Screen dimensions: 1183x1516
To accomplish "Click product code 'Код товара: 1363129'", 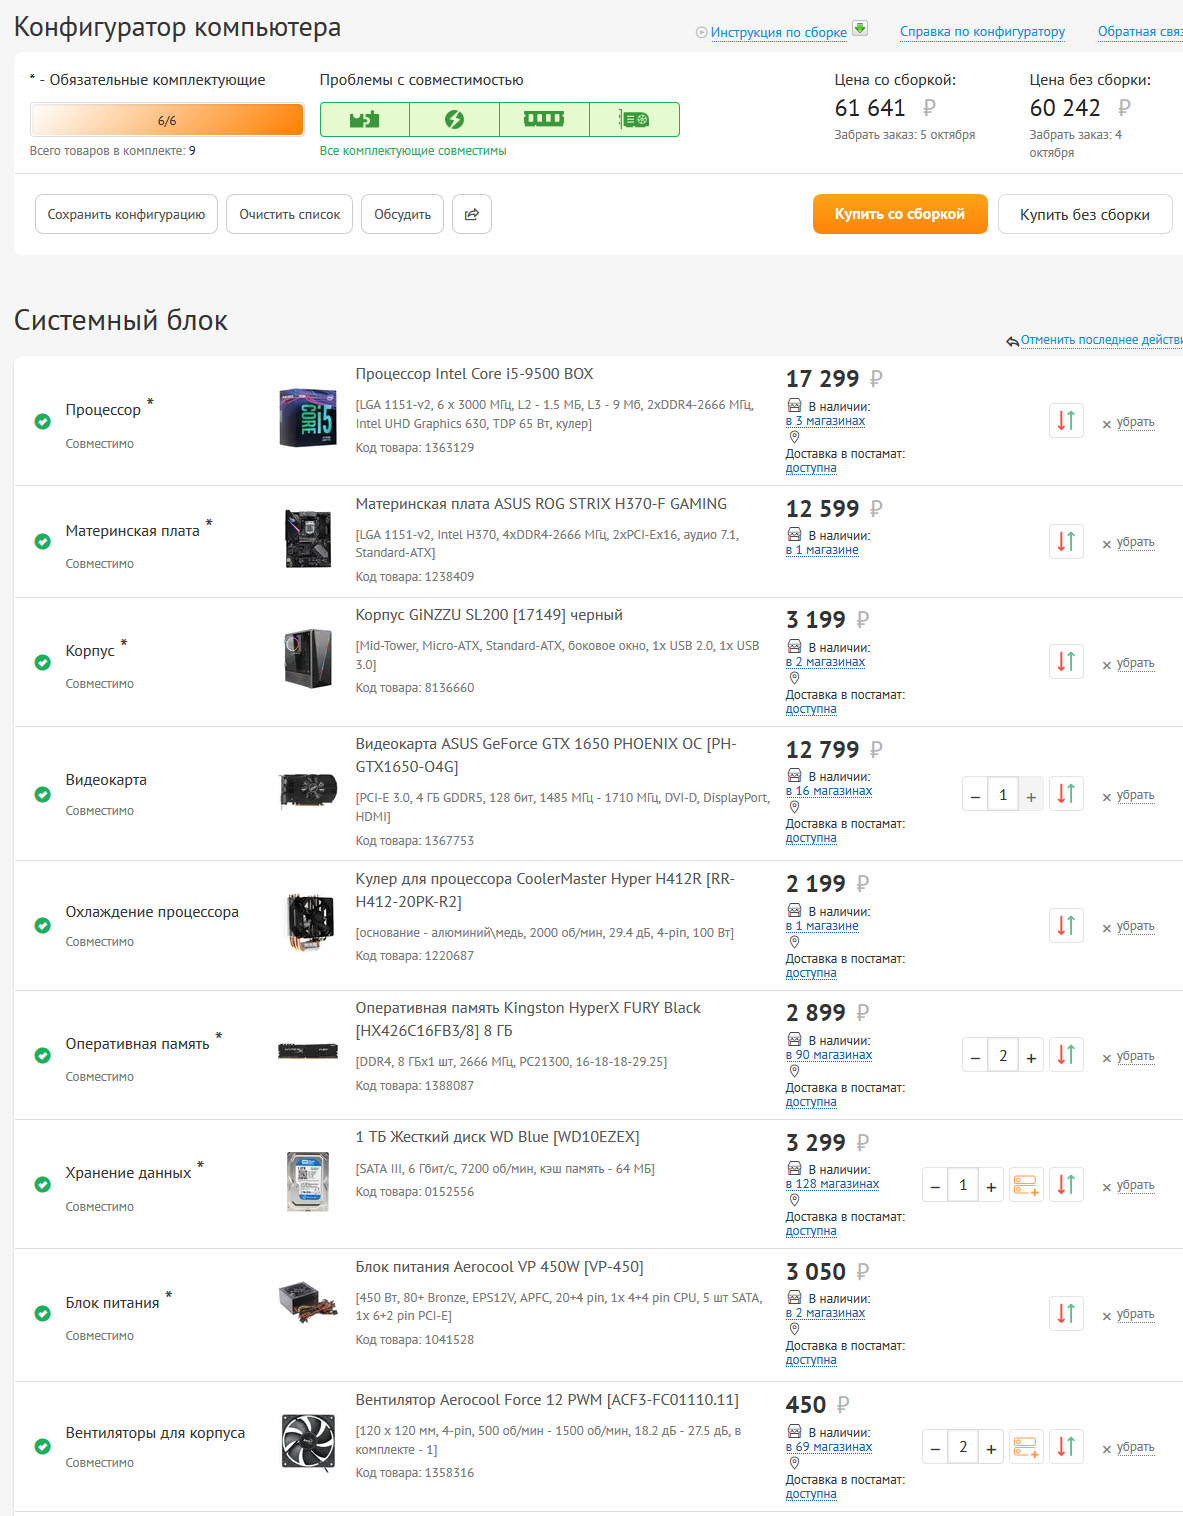I will click(415, 448).
